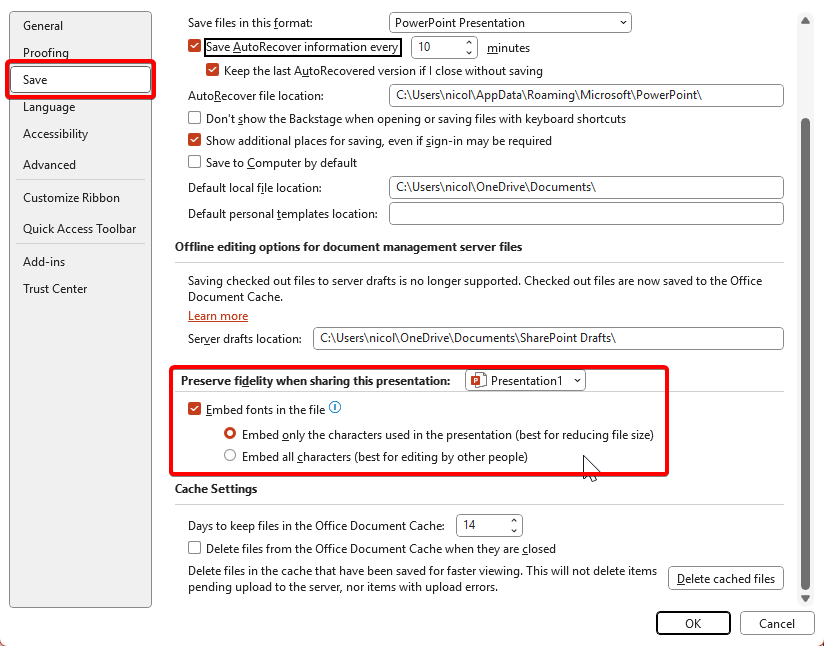This screenshot has height=646, width=824.
Task: Open the Accessibility options category
Action: (80, 134)
